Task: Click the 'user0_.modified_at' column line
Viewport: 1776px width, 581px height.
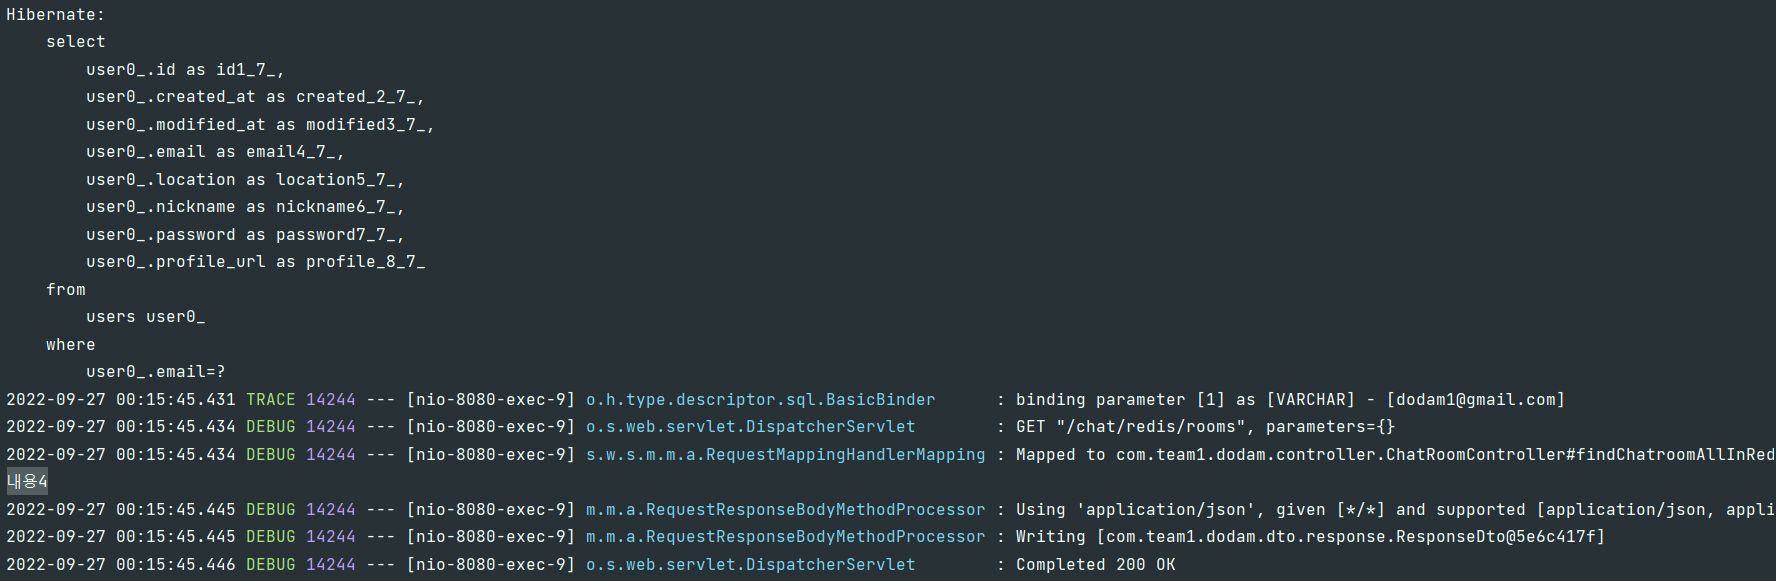Action: 260,125
